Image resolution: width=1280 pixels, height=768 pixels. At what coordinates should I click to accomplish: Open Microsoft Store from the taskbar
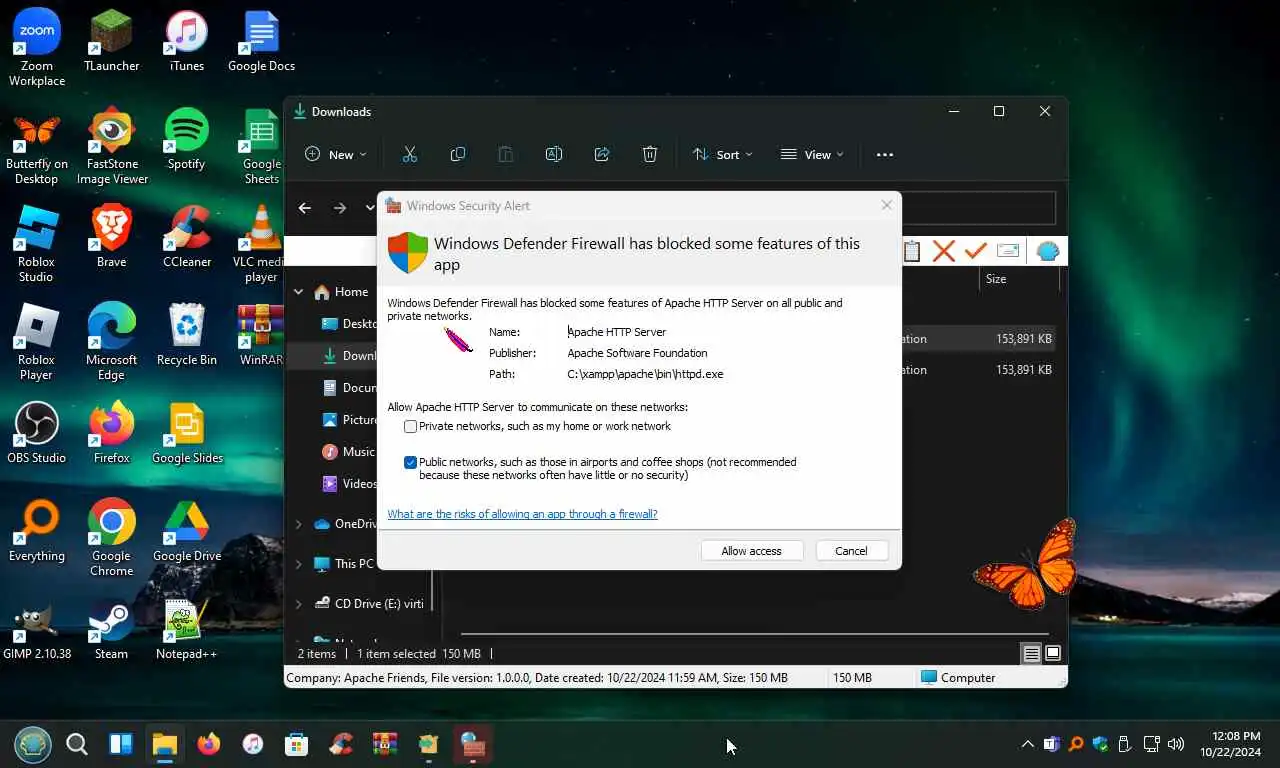tap(296, 744)
